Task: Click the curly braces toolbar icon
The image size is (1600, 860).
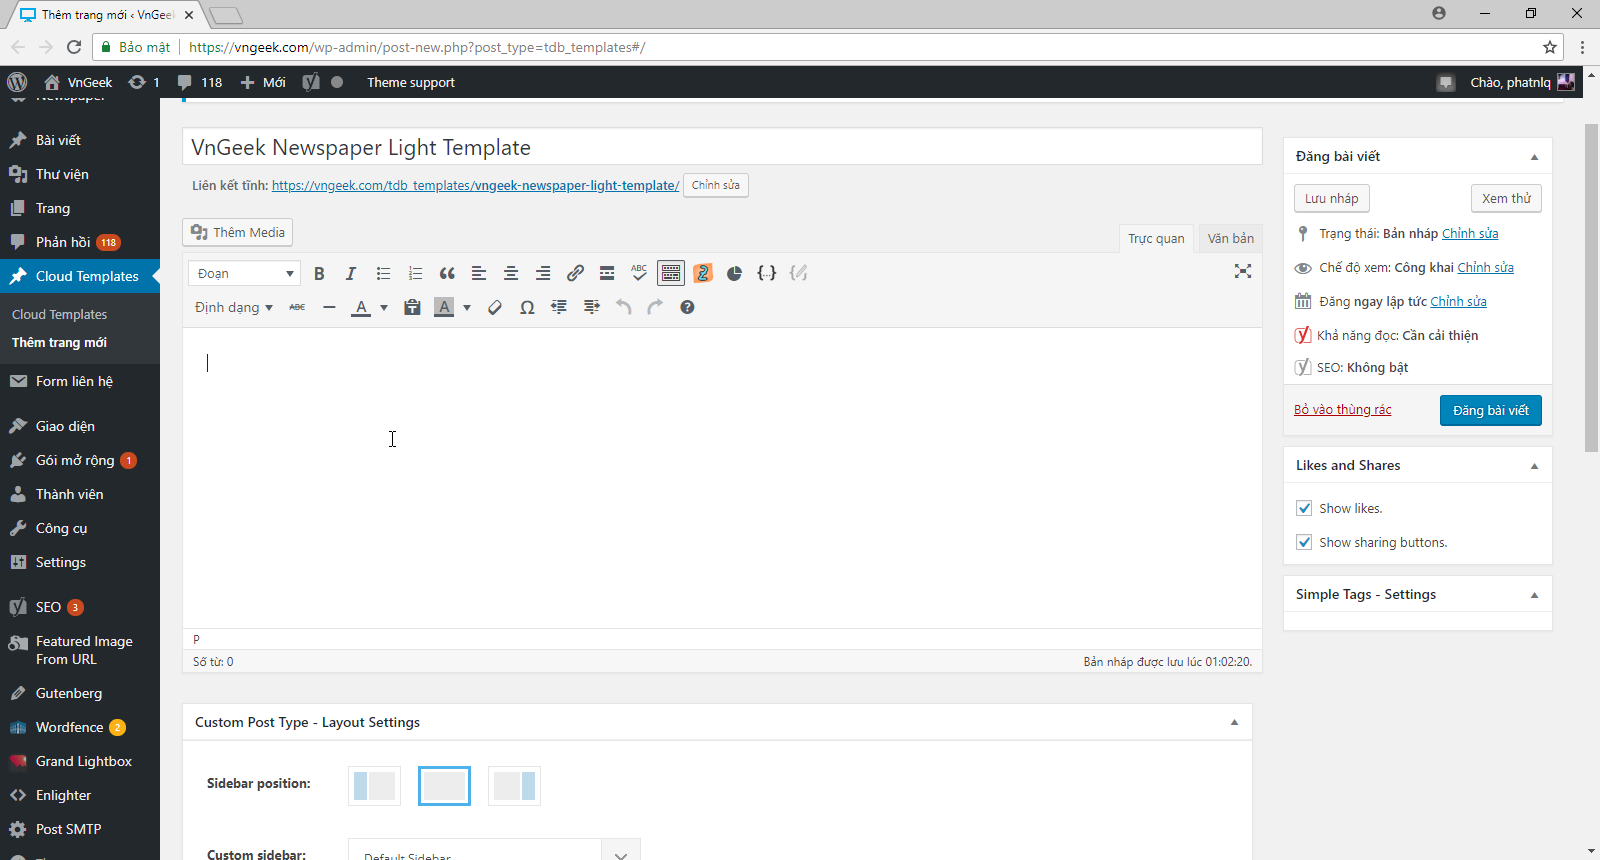Action: (x=767, y=273)
